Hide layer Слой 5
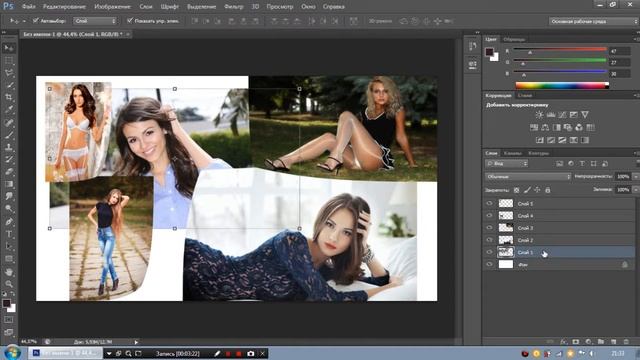Image resolution: width=640 pixels, height=360 pixels. 489,203
